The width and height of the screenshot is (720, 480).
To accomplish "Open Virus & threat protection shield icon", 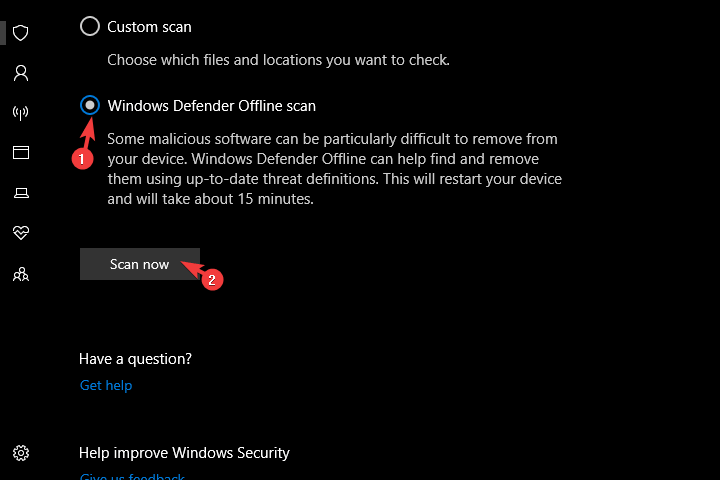I will tap(21, 33).
